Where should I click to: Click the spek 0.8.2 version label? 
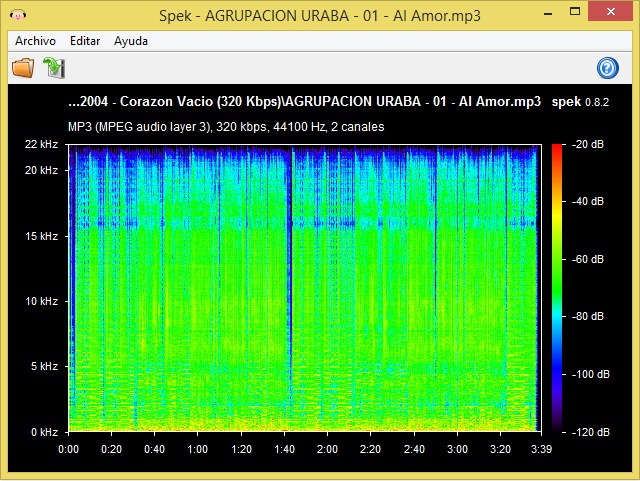pos(580,102)
